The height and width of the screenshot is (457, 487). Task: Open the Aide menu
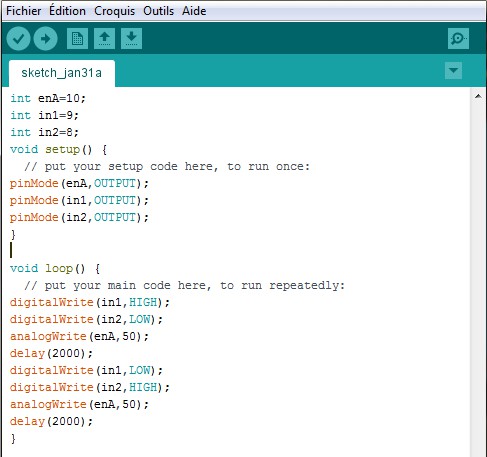pyautogui.click(x=194, y=11)
